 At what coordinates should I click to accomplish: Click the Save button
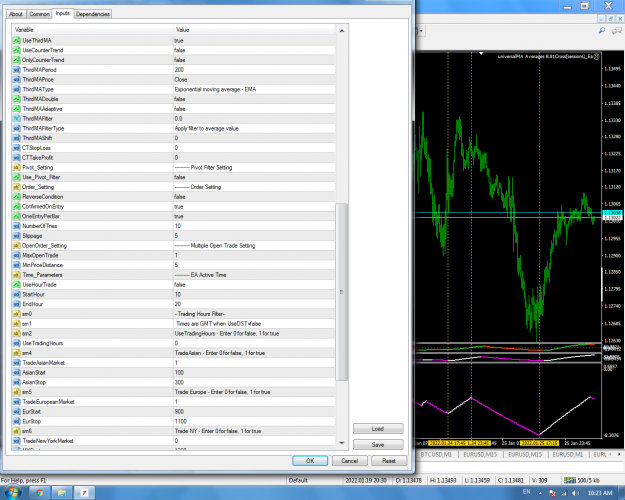(378, 445)
